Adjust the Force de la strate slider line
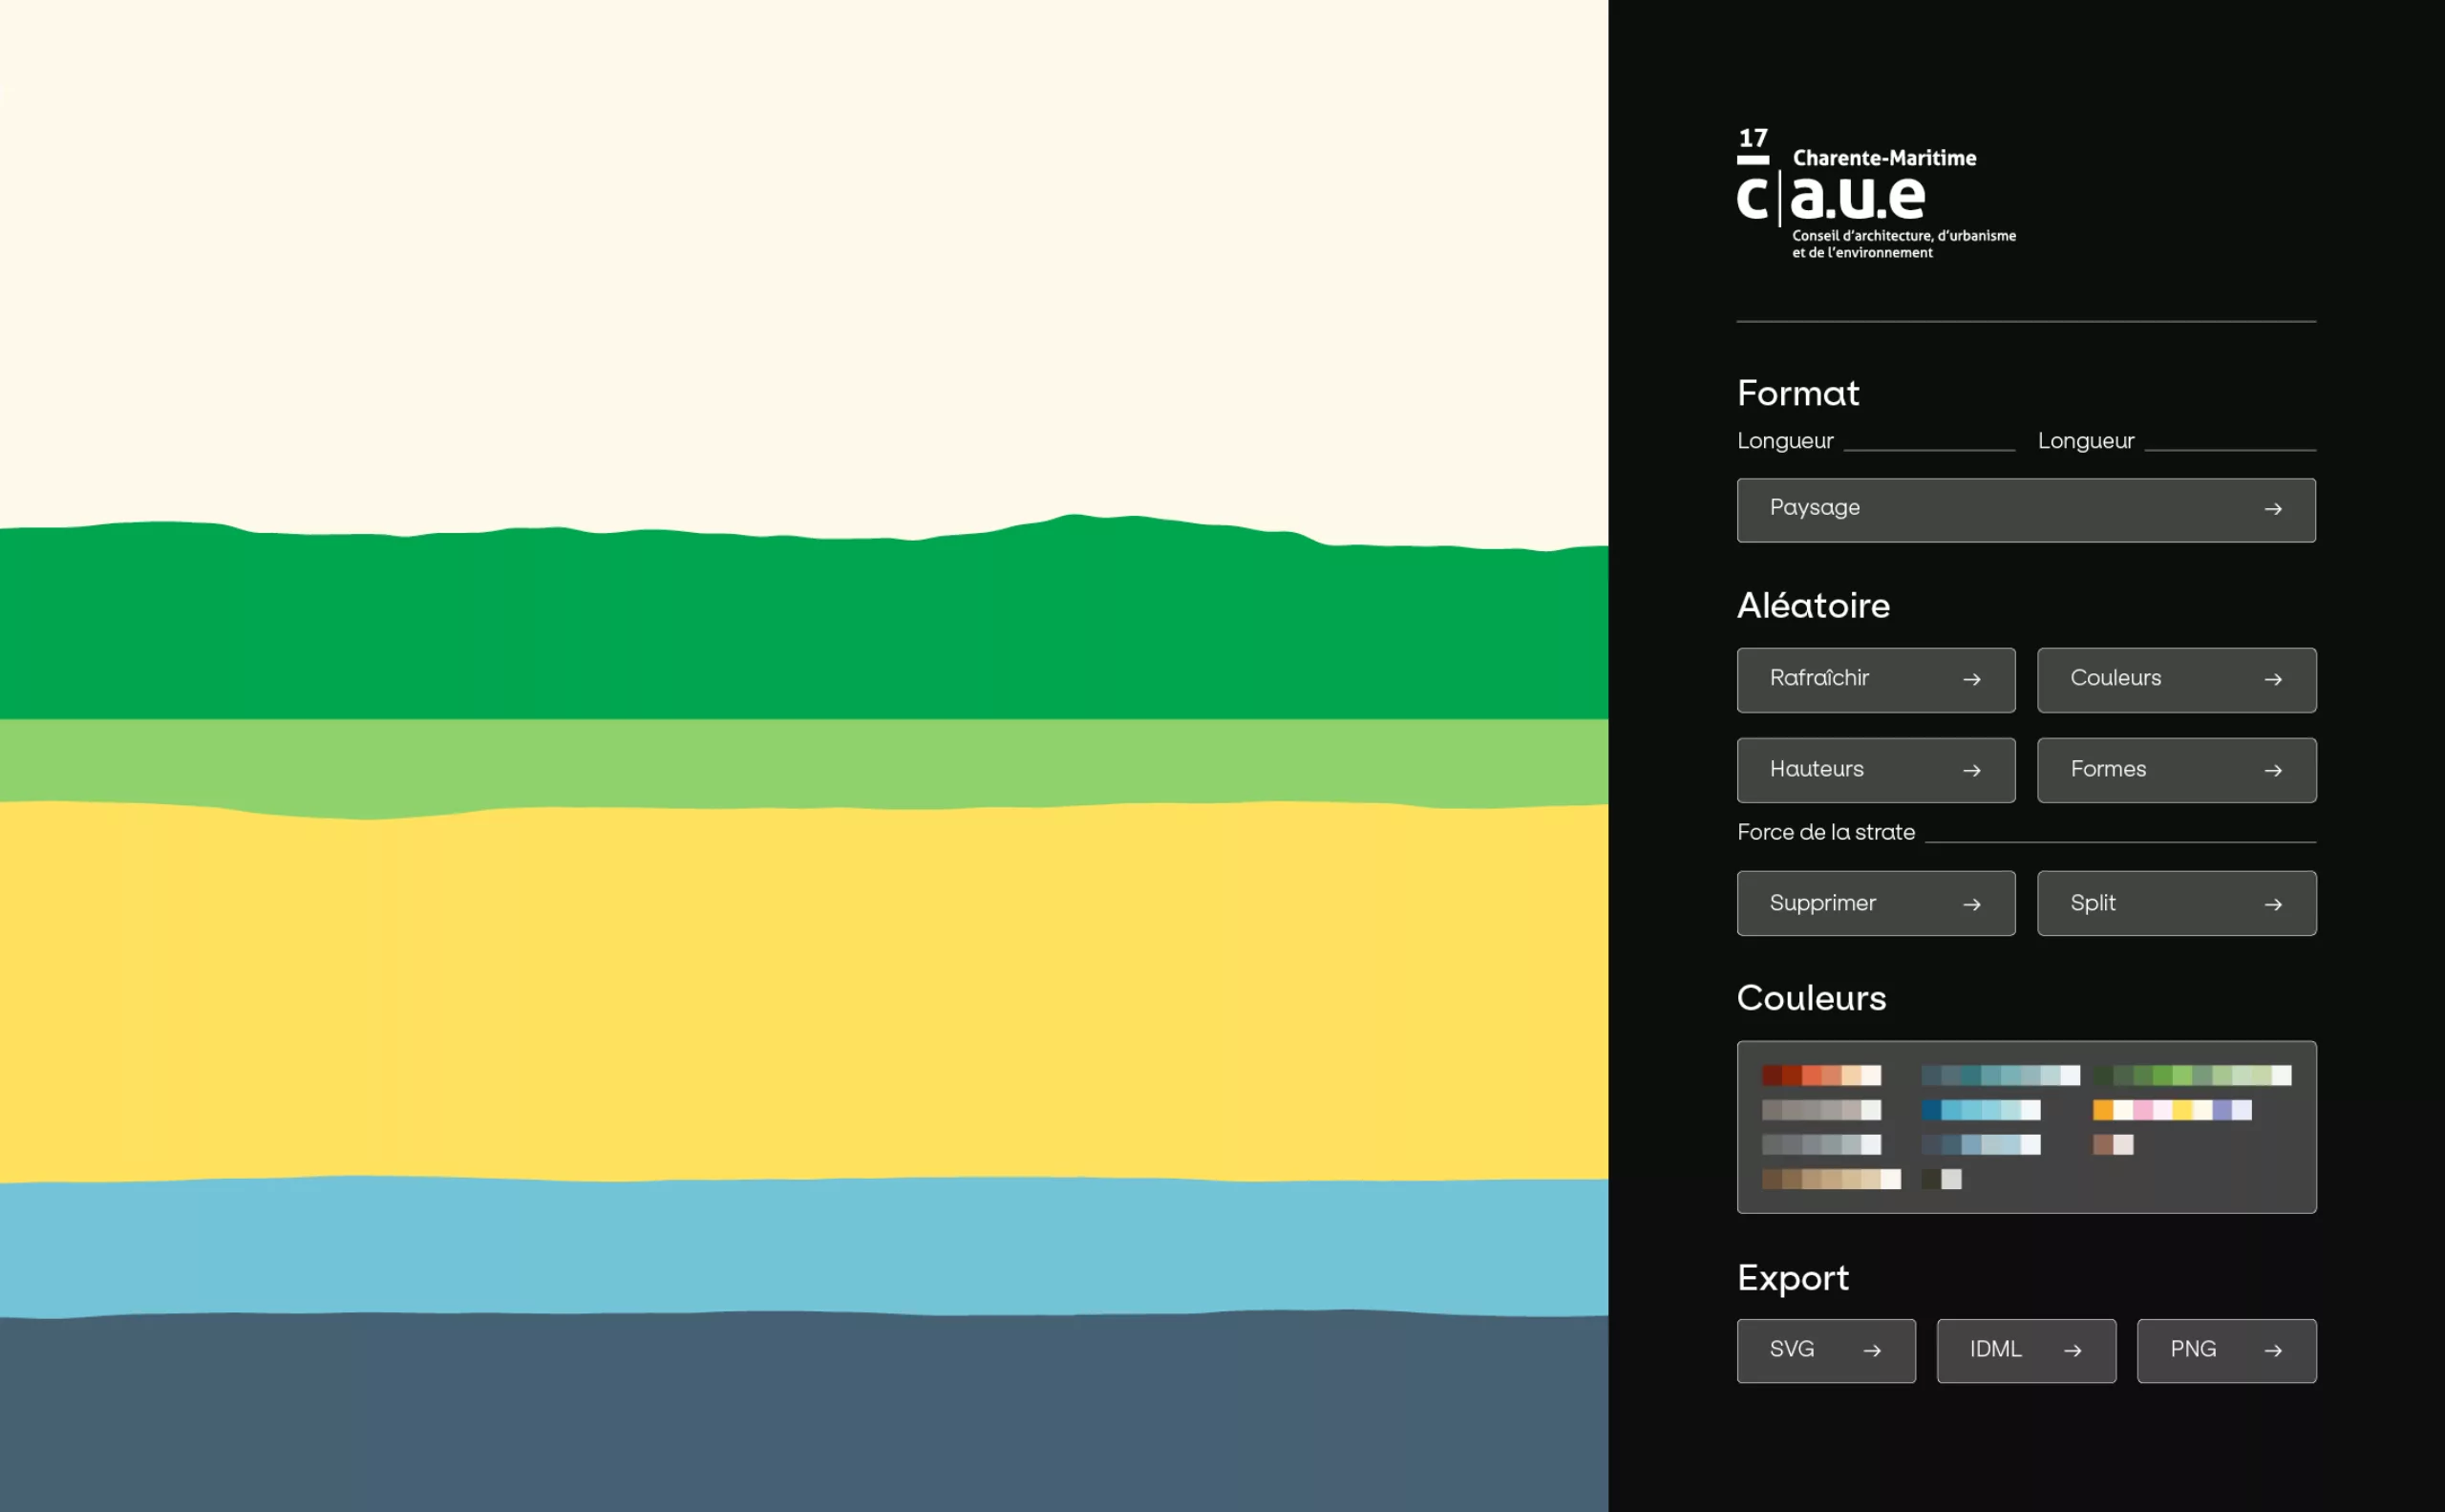Image resolution: width=2445 pixels, height=1512 pixels. tap(2119, 841)
